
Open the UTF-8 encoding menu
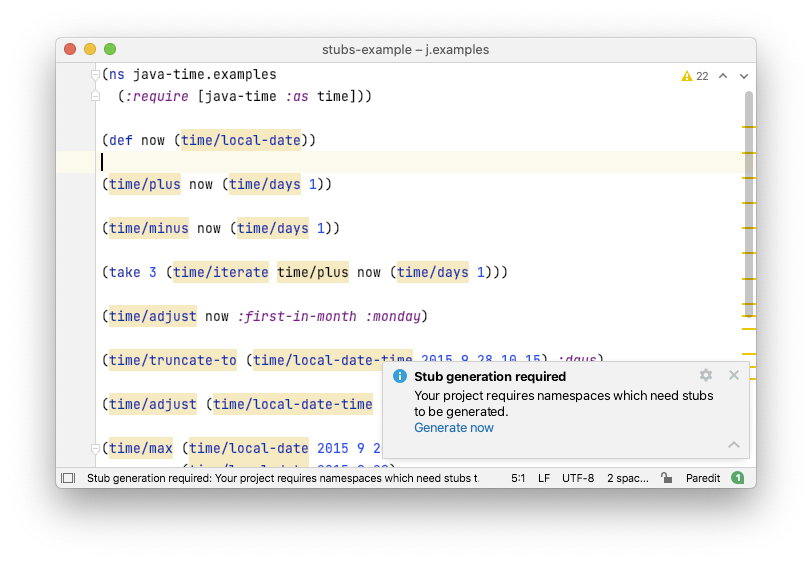pyautogui.click(x=578, y=478)
